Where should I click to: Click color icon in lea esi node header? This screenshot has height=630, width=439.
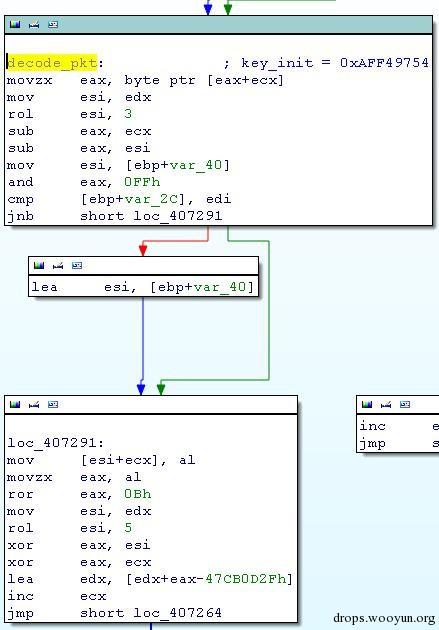39,265
